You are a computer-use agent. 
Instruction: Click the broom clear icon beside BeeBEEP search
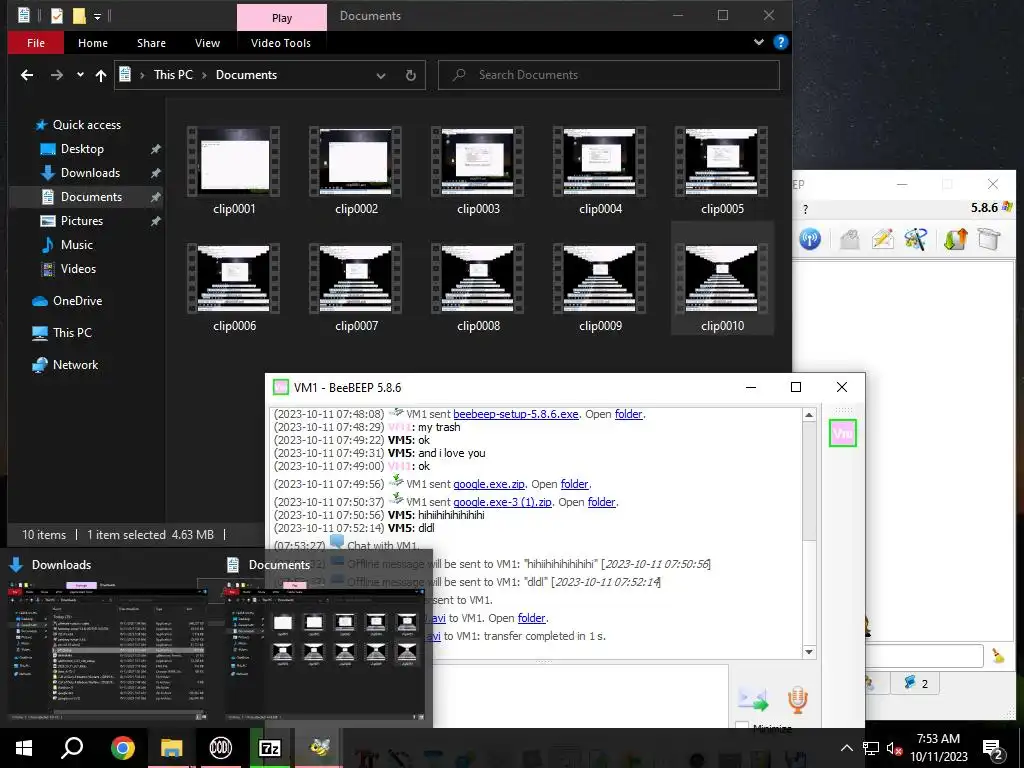pyautogui.click(x=998, y=656)
